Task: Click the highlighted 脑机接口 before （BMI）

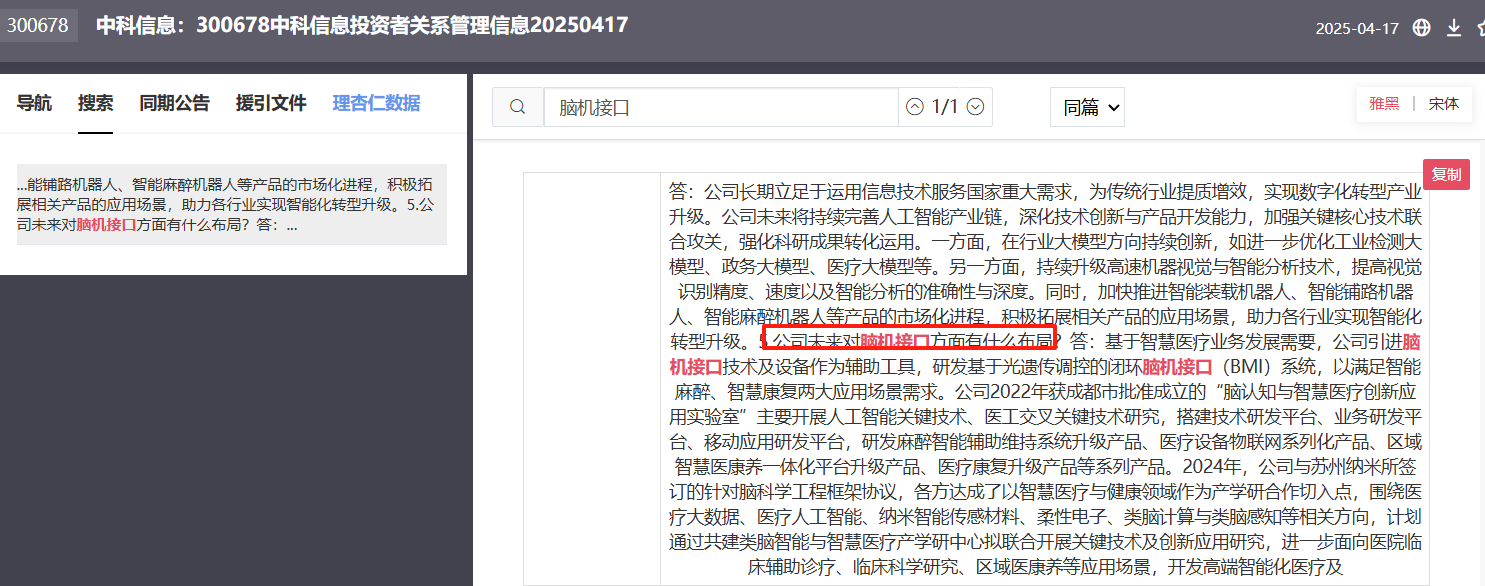Action: [1177, 367]
